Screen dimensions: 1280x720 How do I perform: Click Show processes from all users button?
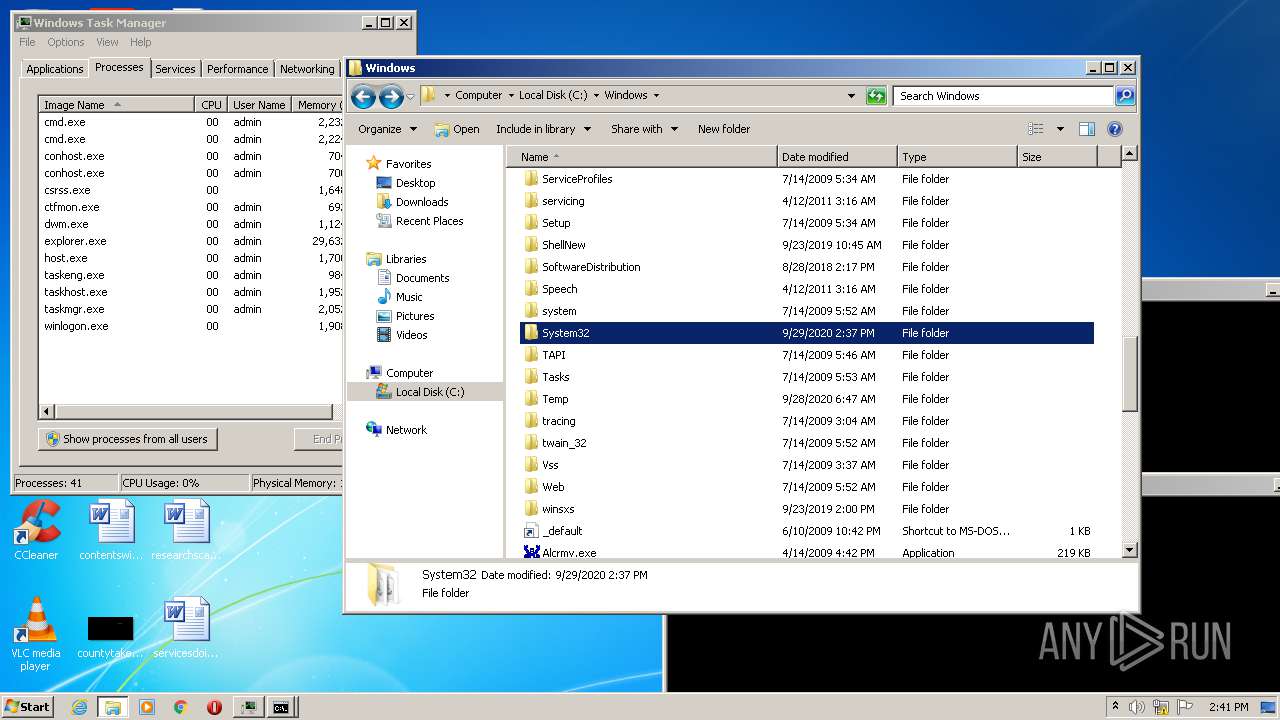[127, 439]
